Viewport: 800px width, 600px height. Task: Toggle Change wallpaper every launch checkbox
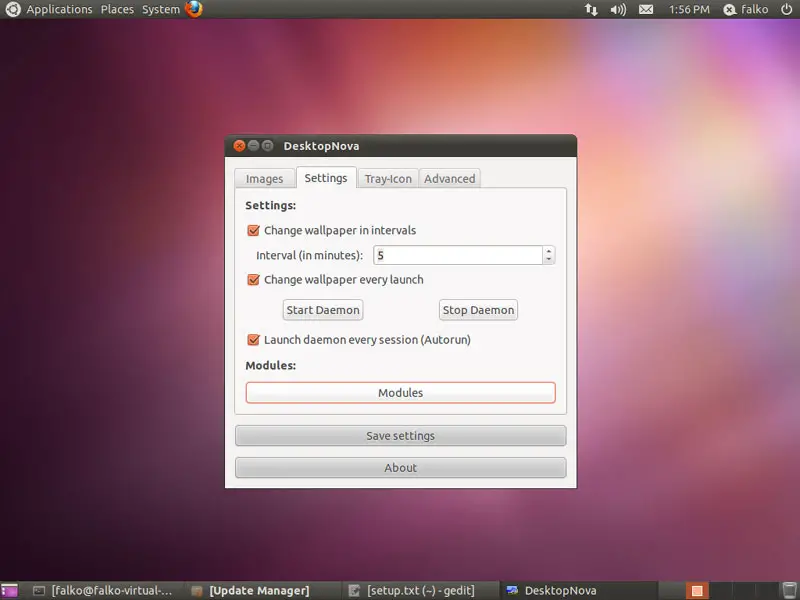(254, 280)
